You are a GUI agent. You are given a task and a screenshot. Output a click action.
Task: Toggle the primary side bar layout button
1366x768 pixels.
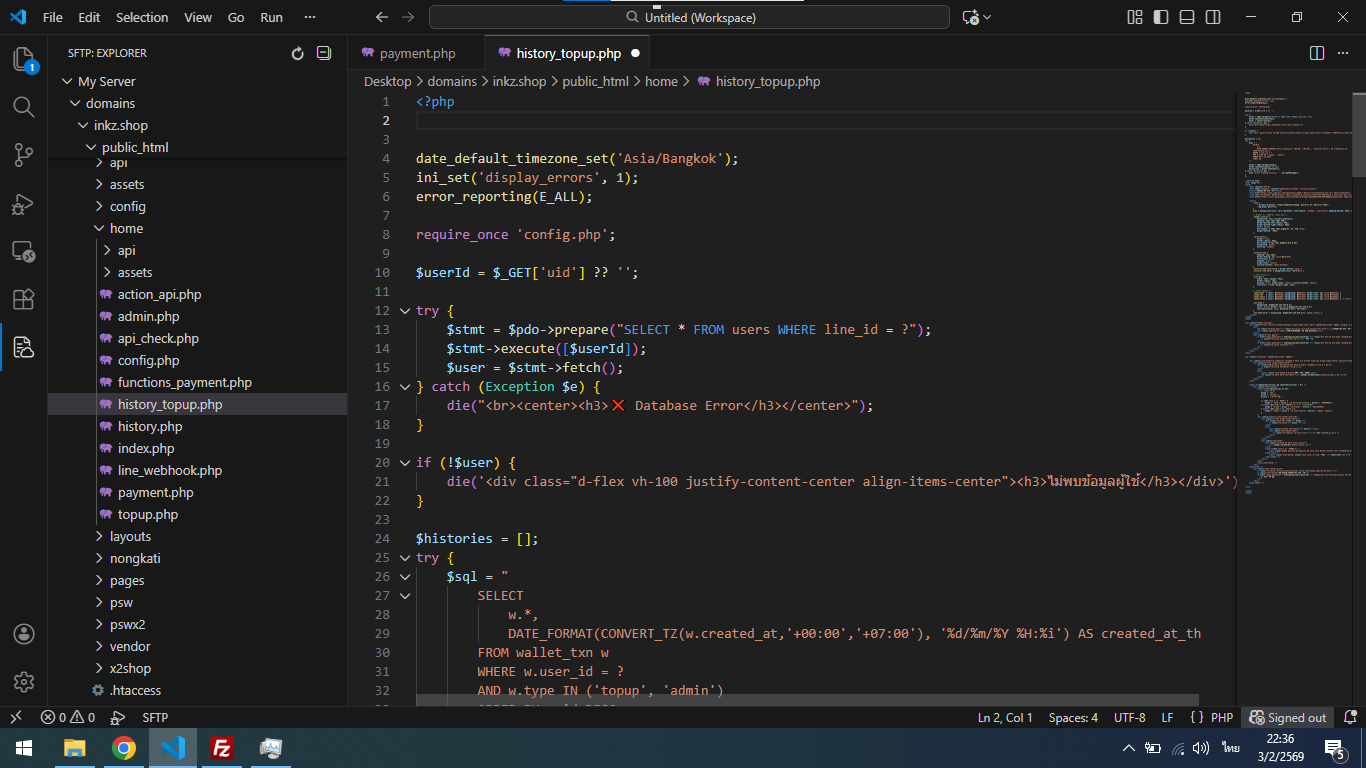(x=1161, y=17)
